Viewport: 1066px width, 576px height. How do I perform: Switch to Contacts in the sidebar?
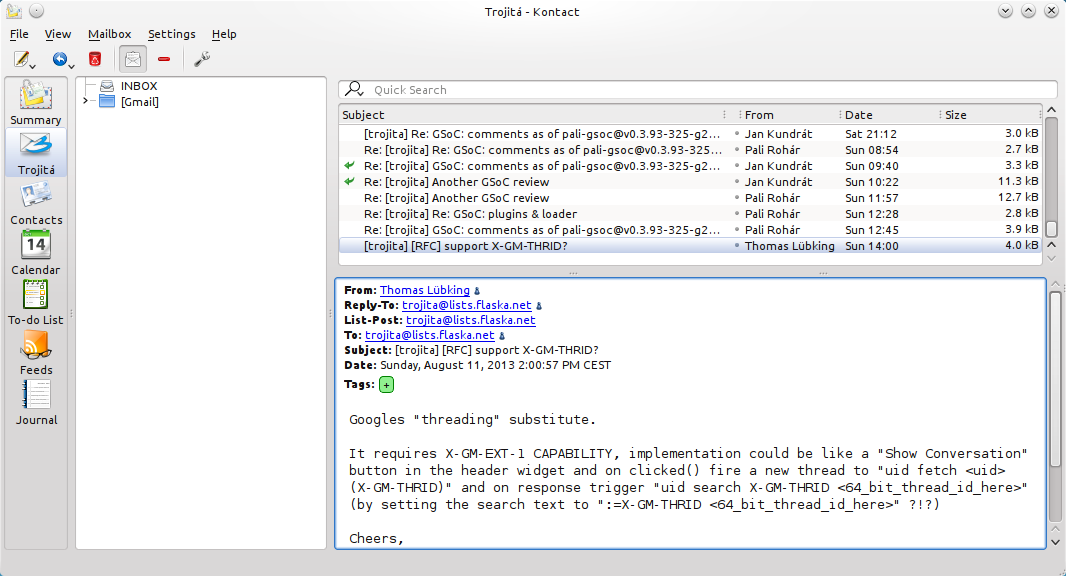coord(35,202)
